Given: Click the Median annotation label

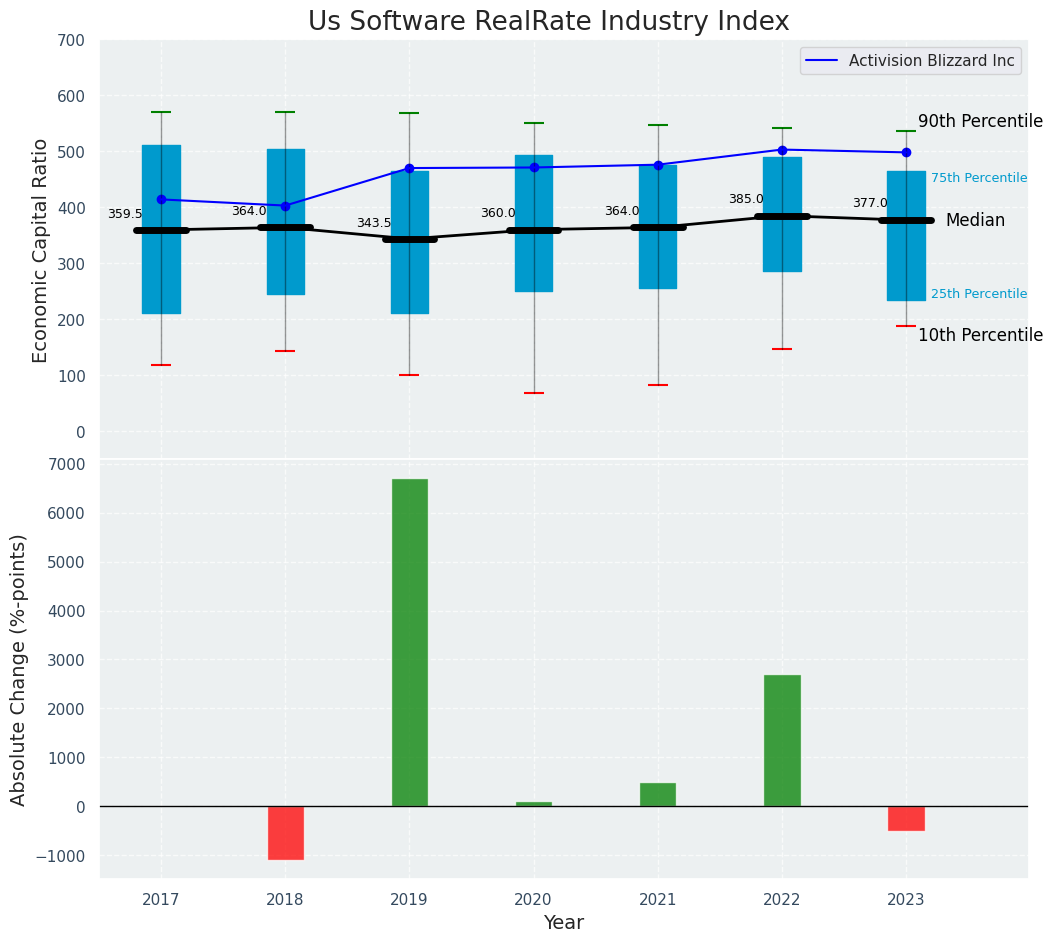Looking at the screenshot, I should (975, 220).
